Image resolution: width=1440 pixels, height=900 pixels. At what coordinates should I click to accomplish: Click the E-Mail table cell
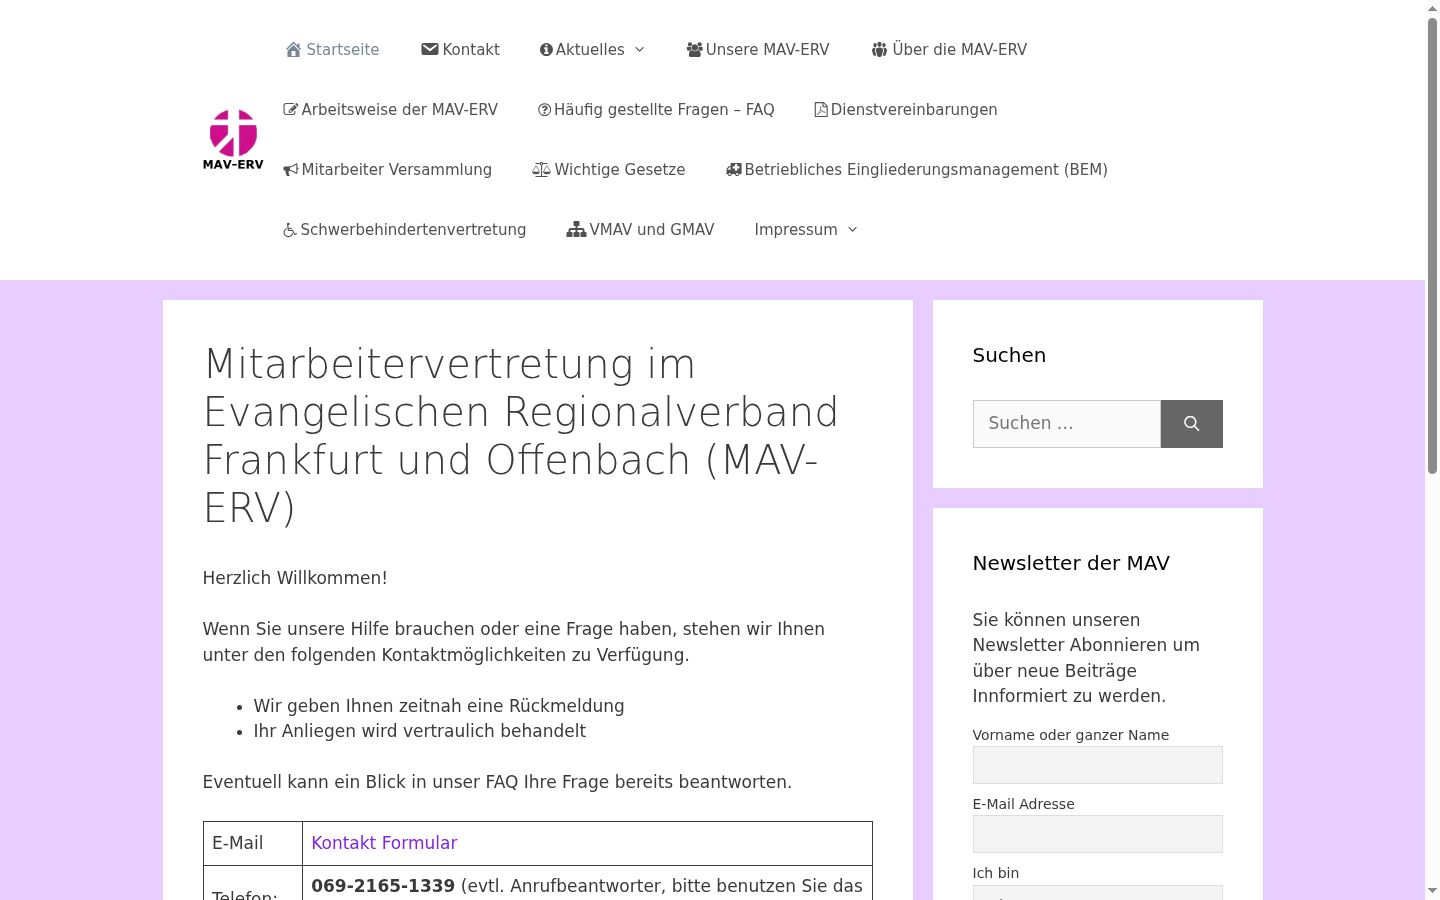coord(253,843)
